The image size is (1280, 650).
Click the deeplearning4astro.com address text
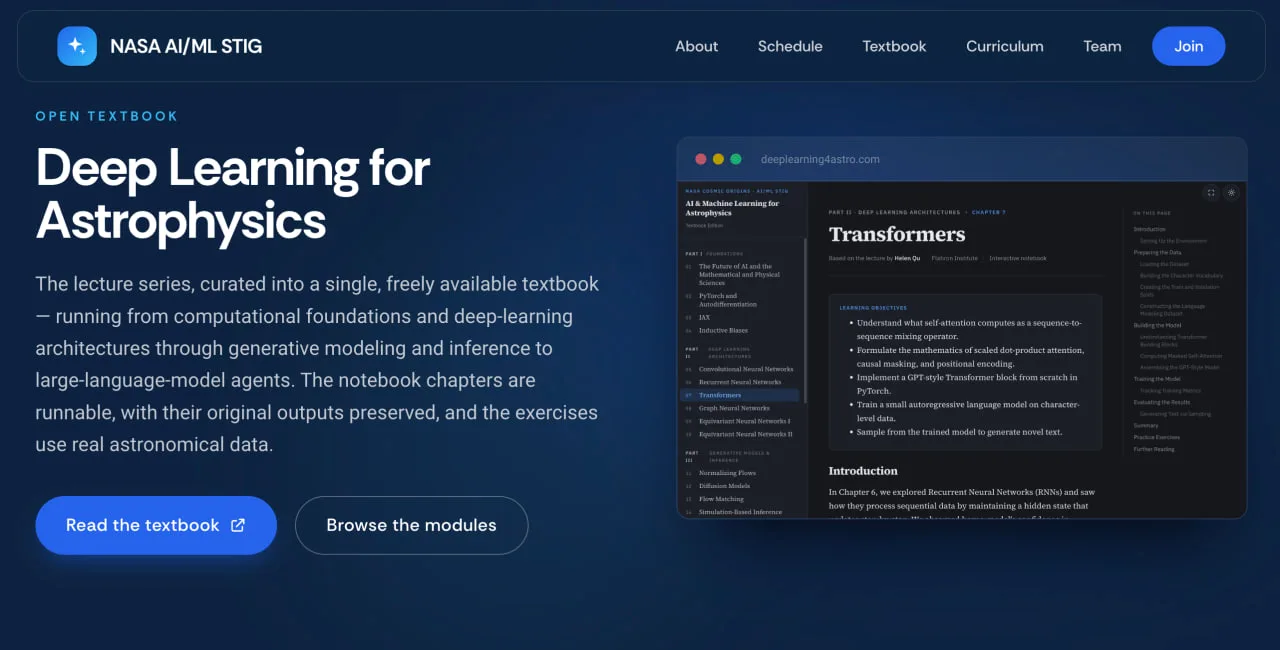tap(820, 159)
